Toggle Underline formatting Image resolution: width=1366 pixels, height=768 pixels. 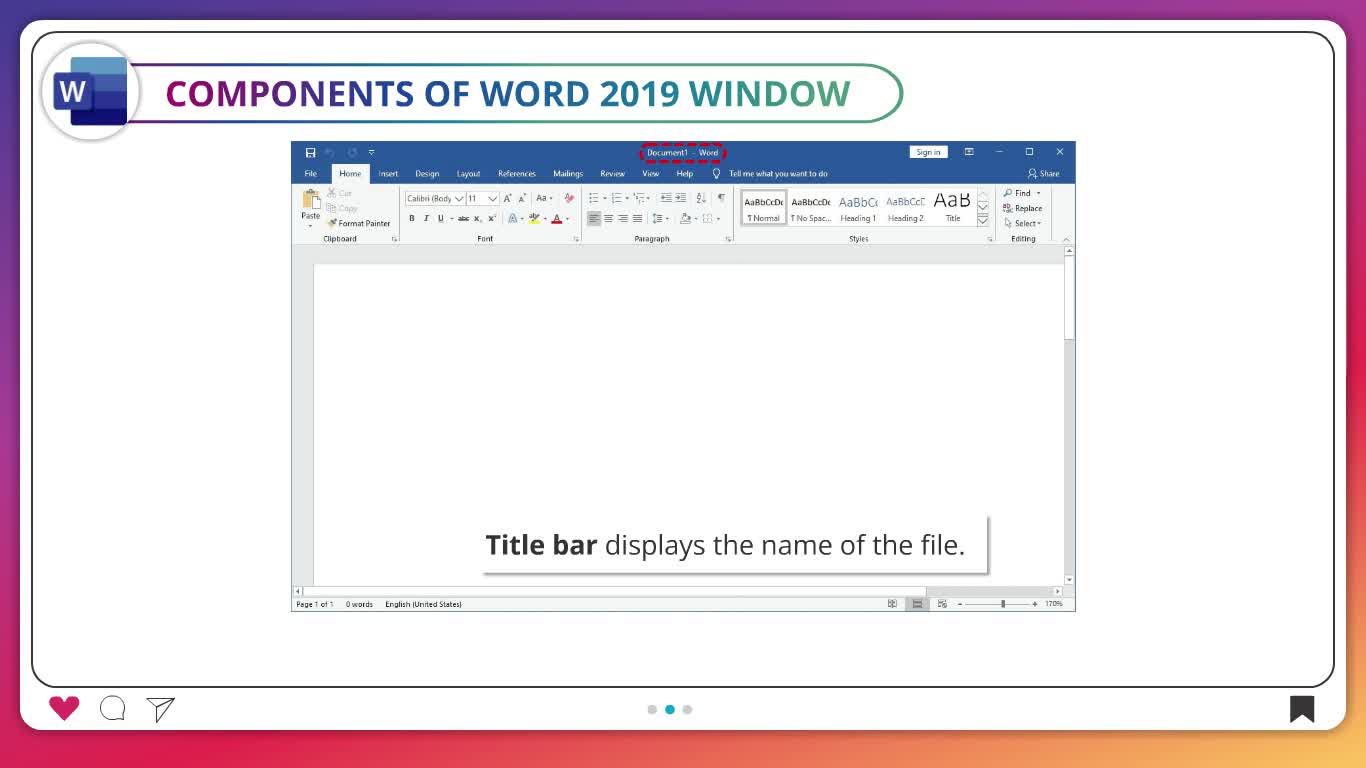point(440,218)
